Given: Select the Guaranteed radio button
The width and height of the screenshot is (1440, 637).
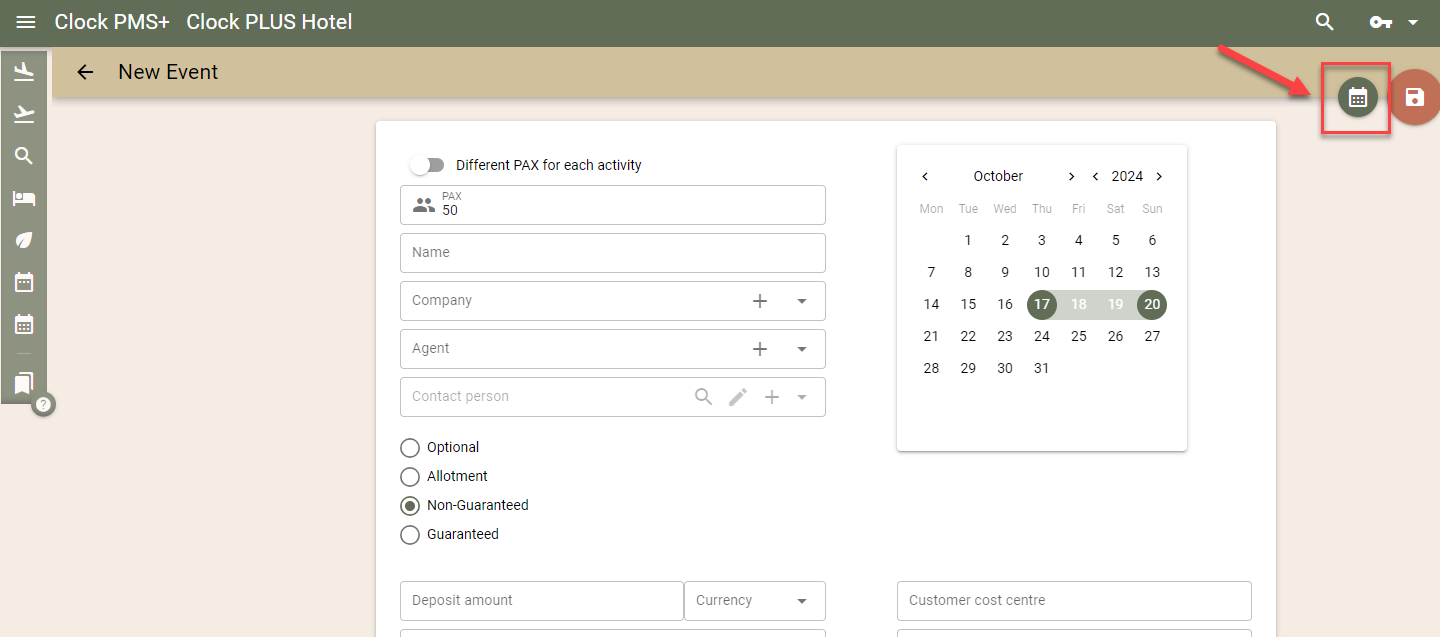Looking at the screenshot, I should (410, 534).
